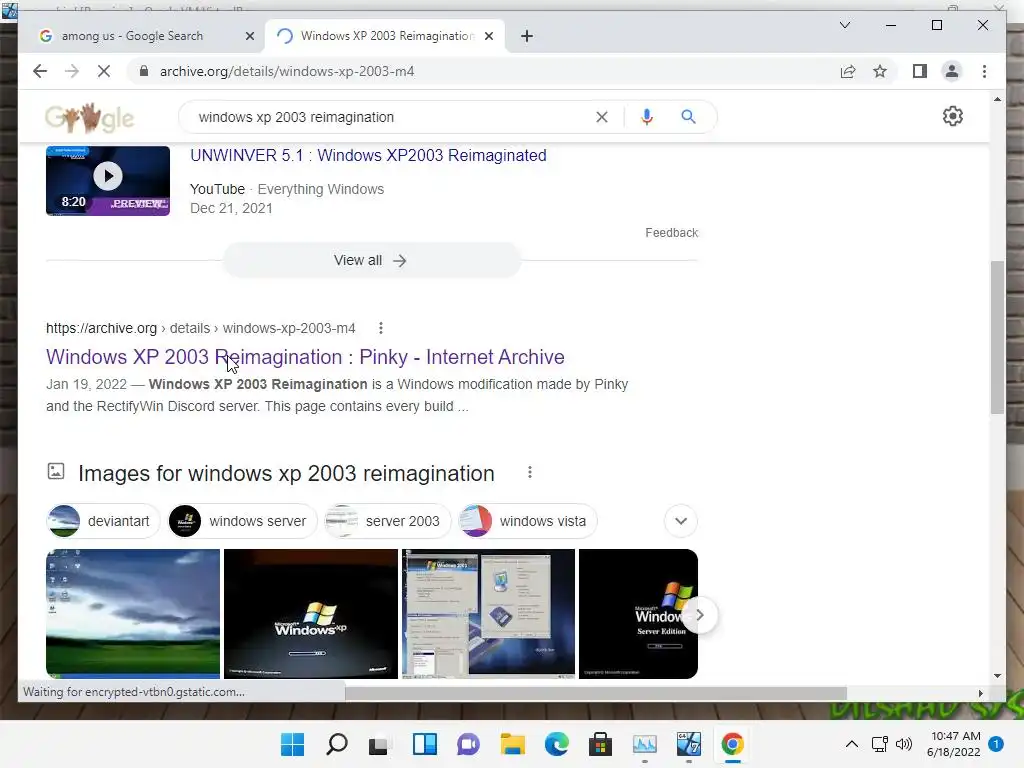Click the address bar URL
Screen dimensions: 1024x768
(287, 71)
